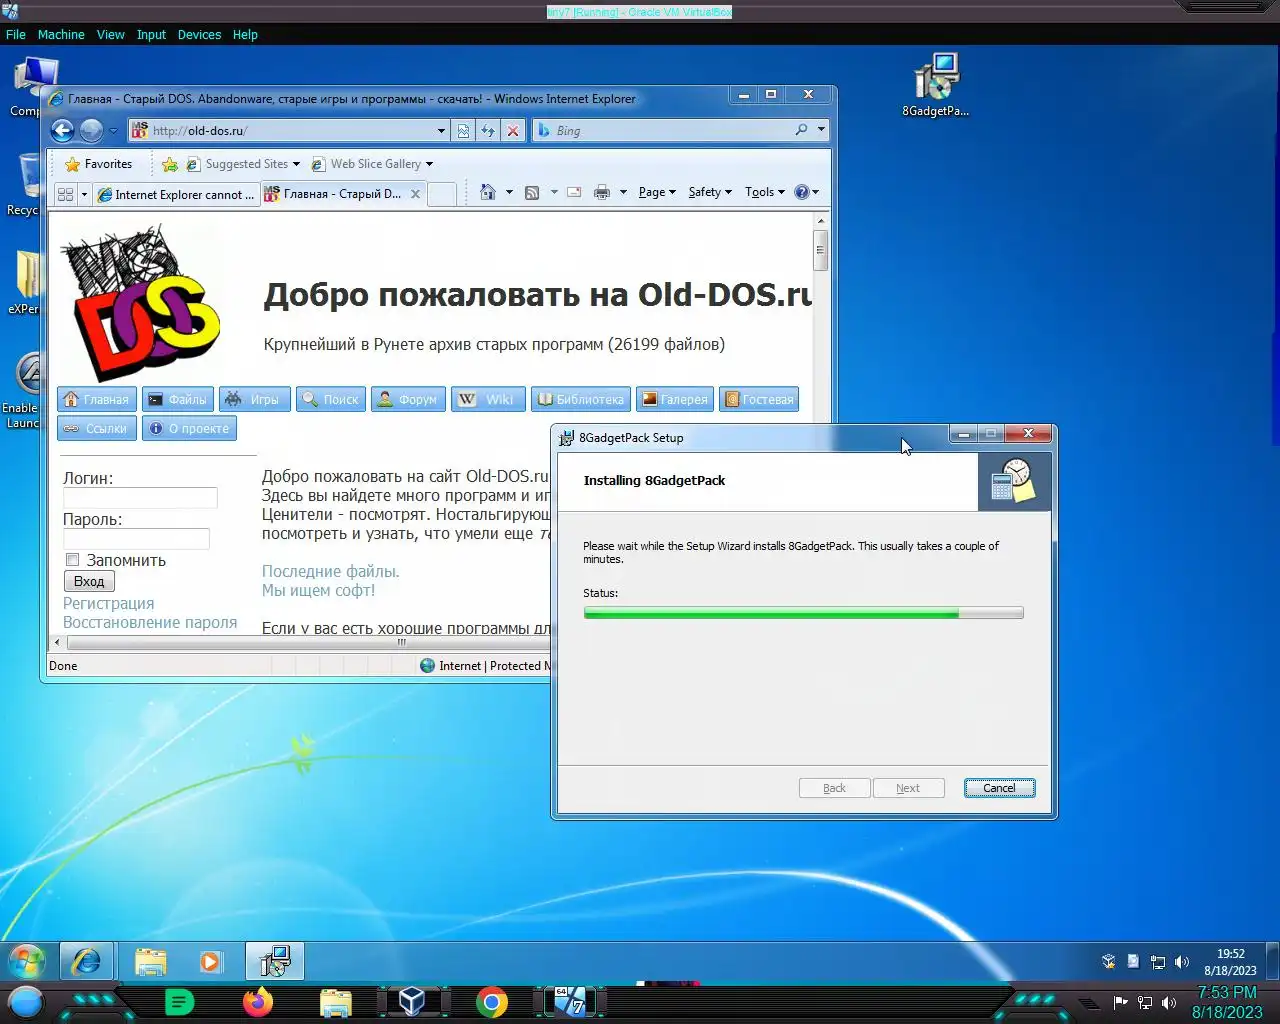Cancel the 8GadgetPack installation
This screenshot has height=1024, width=1280.
coord(999,788)
